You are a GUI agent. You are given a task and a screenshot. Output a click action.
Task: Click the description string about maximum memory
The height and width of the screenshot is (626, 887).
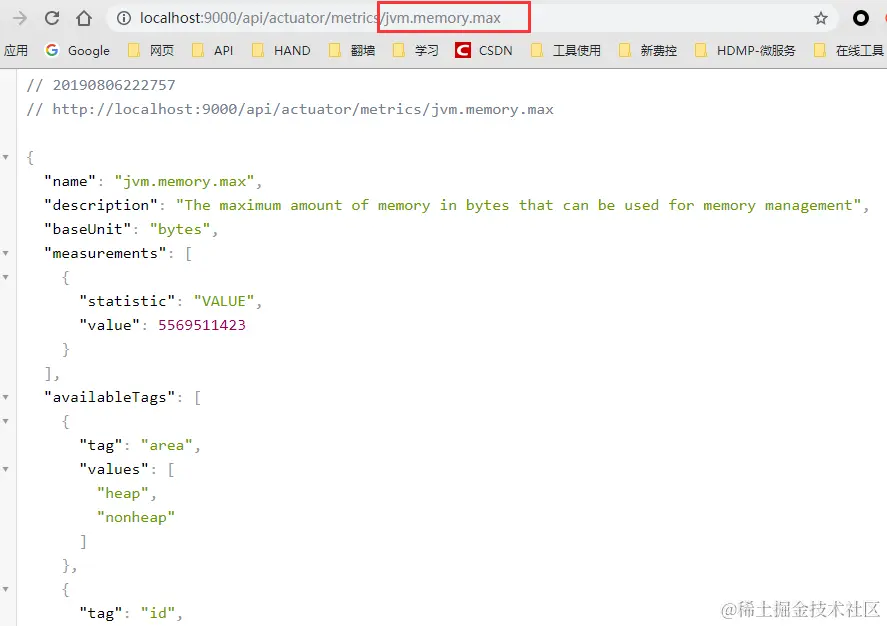pyautogui.click(x=519, y=205)
